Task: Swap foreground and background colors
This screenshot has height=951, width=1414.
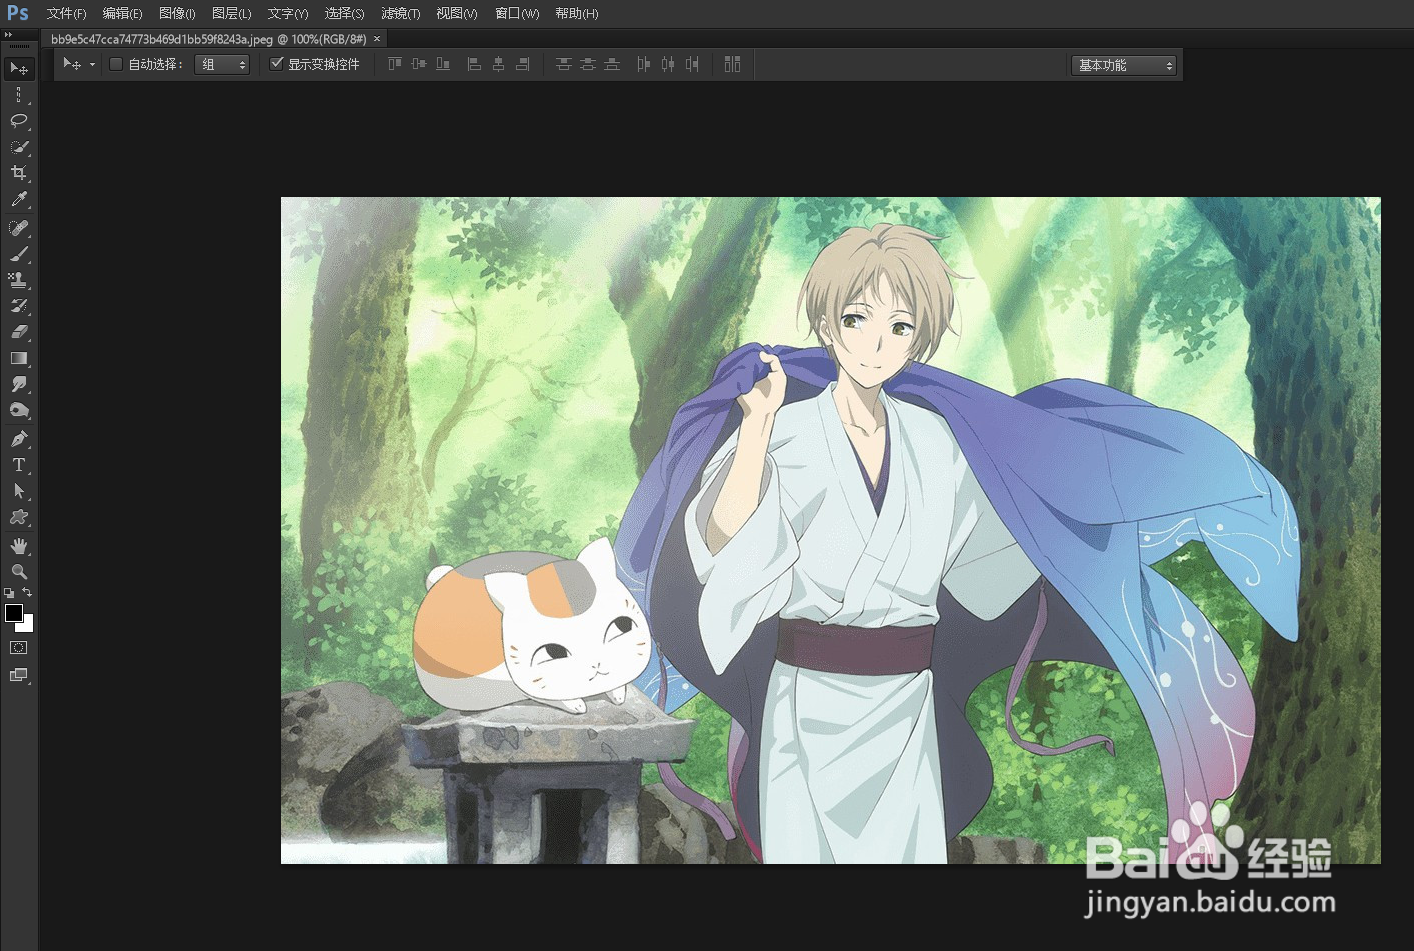Action: (x=27, y=592)
